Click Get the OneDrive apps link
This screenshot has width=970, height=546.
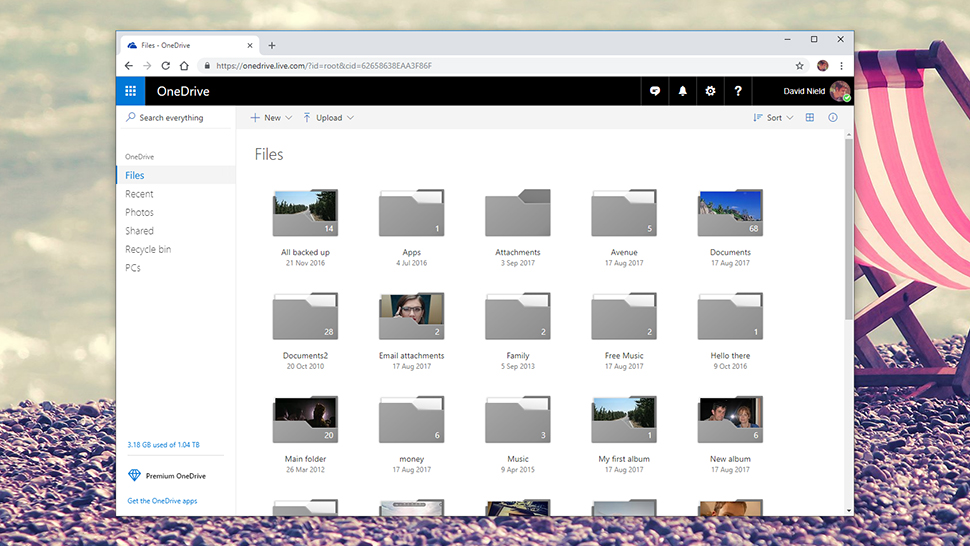coord(162,501)
